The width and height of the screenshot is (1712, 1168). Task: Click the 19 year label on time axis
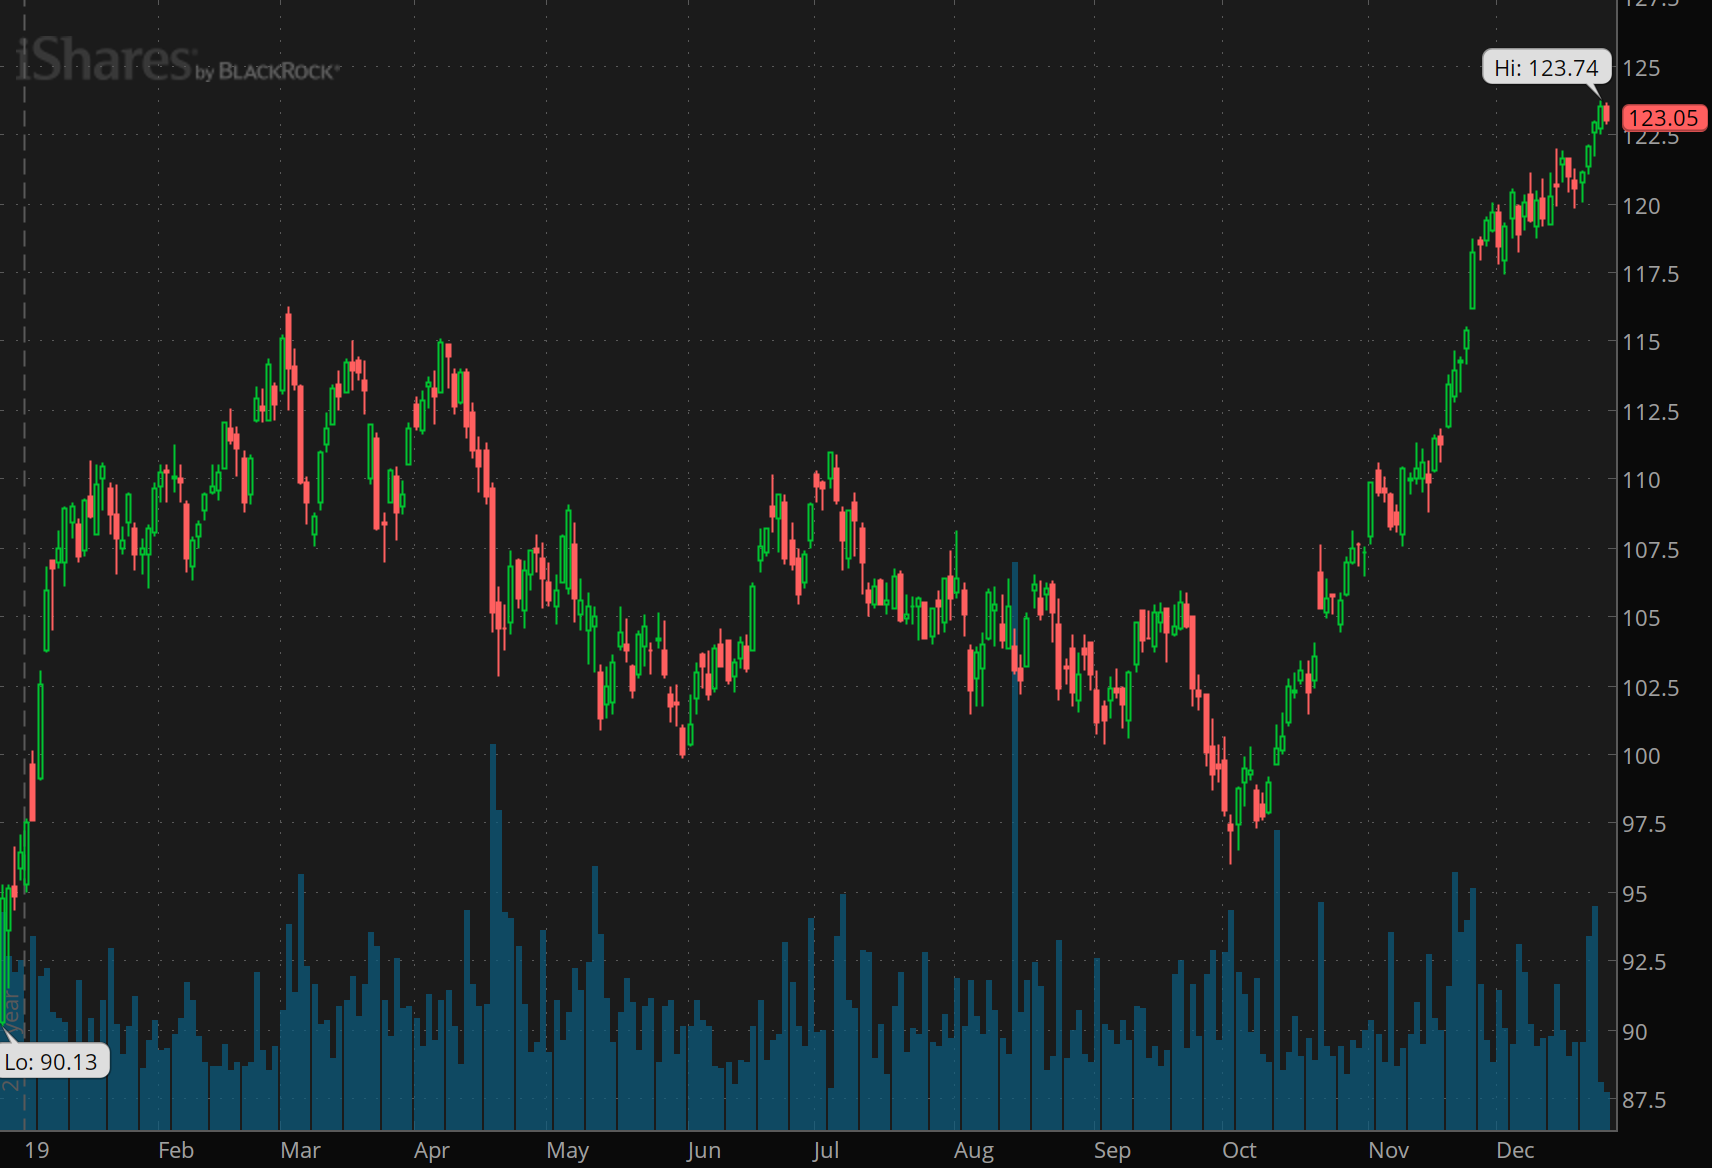[x=37, y=1150]
